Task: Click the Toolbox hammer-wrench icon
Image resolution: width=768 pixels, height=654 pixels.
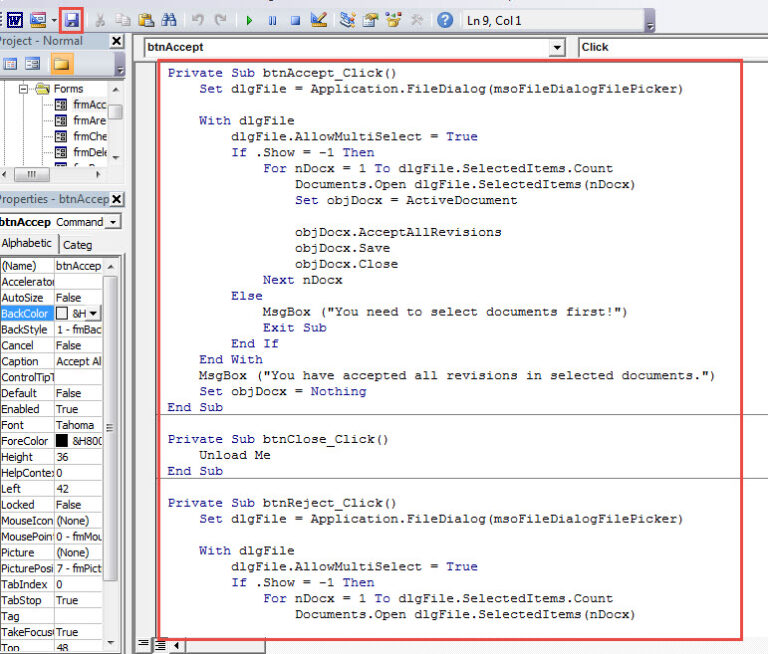Action: pyautogui.click(x=417, y=21)
